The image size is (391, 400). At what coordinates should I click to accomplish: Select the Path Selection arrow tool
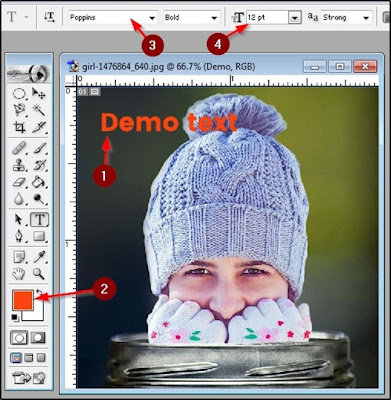pos(19,220)
